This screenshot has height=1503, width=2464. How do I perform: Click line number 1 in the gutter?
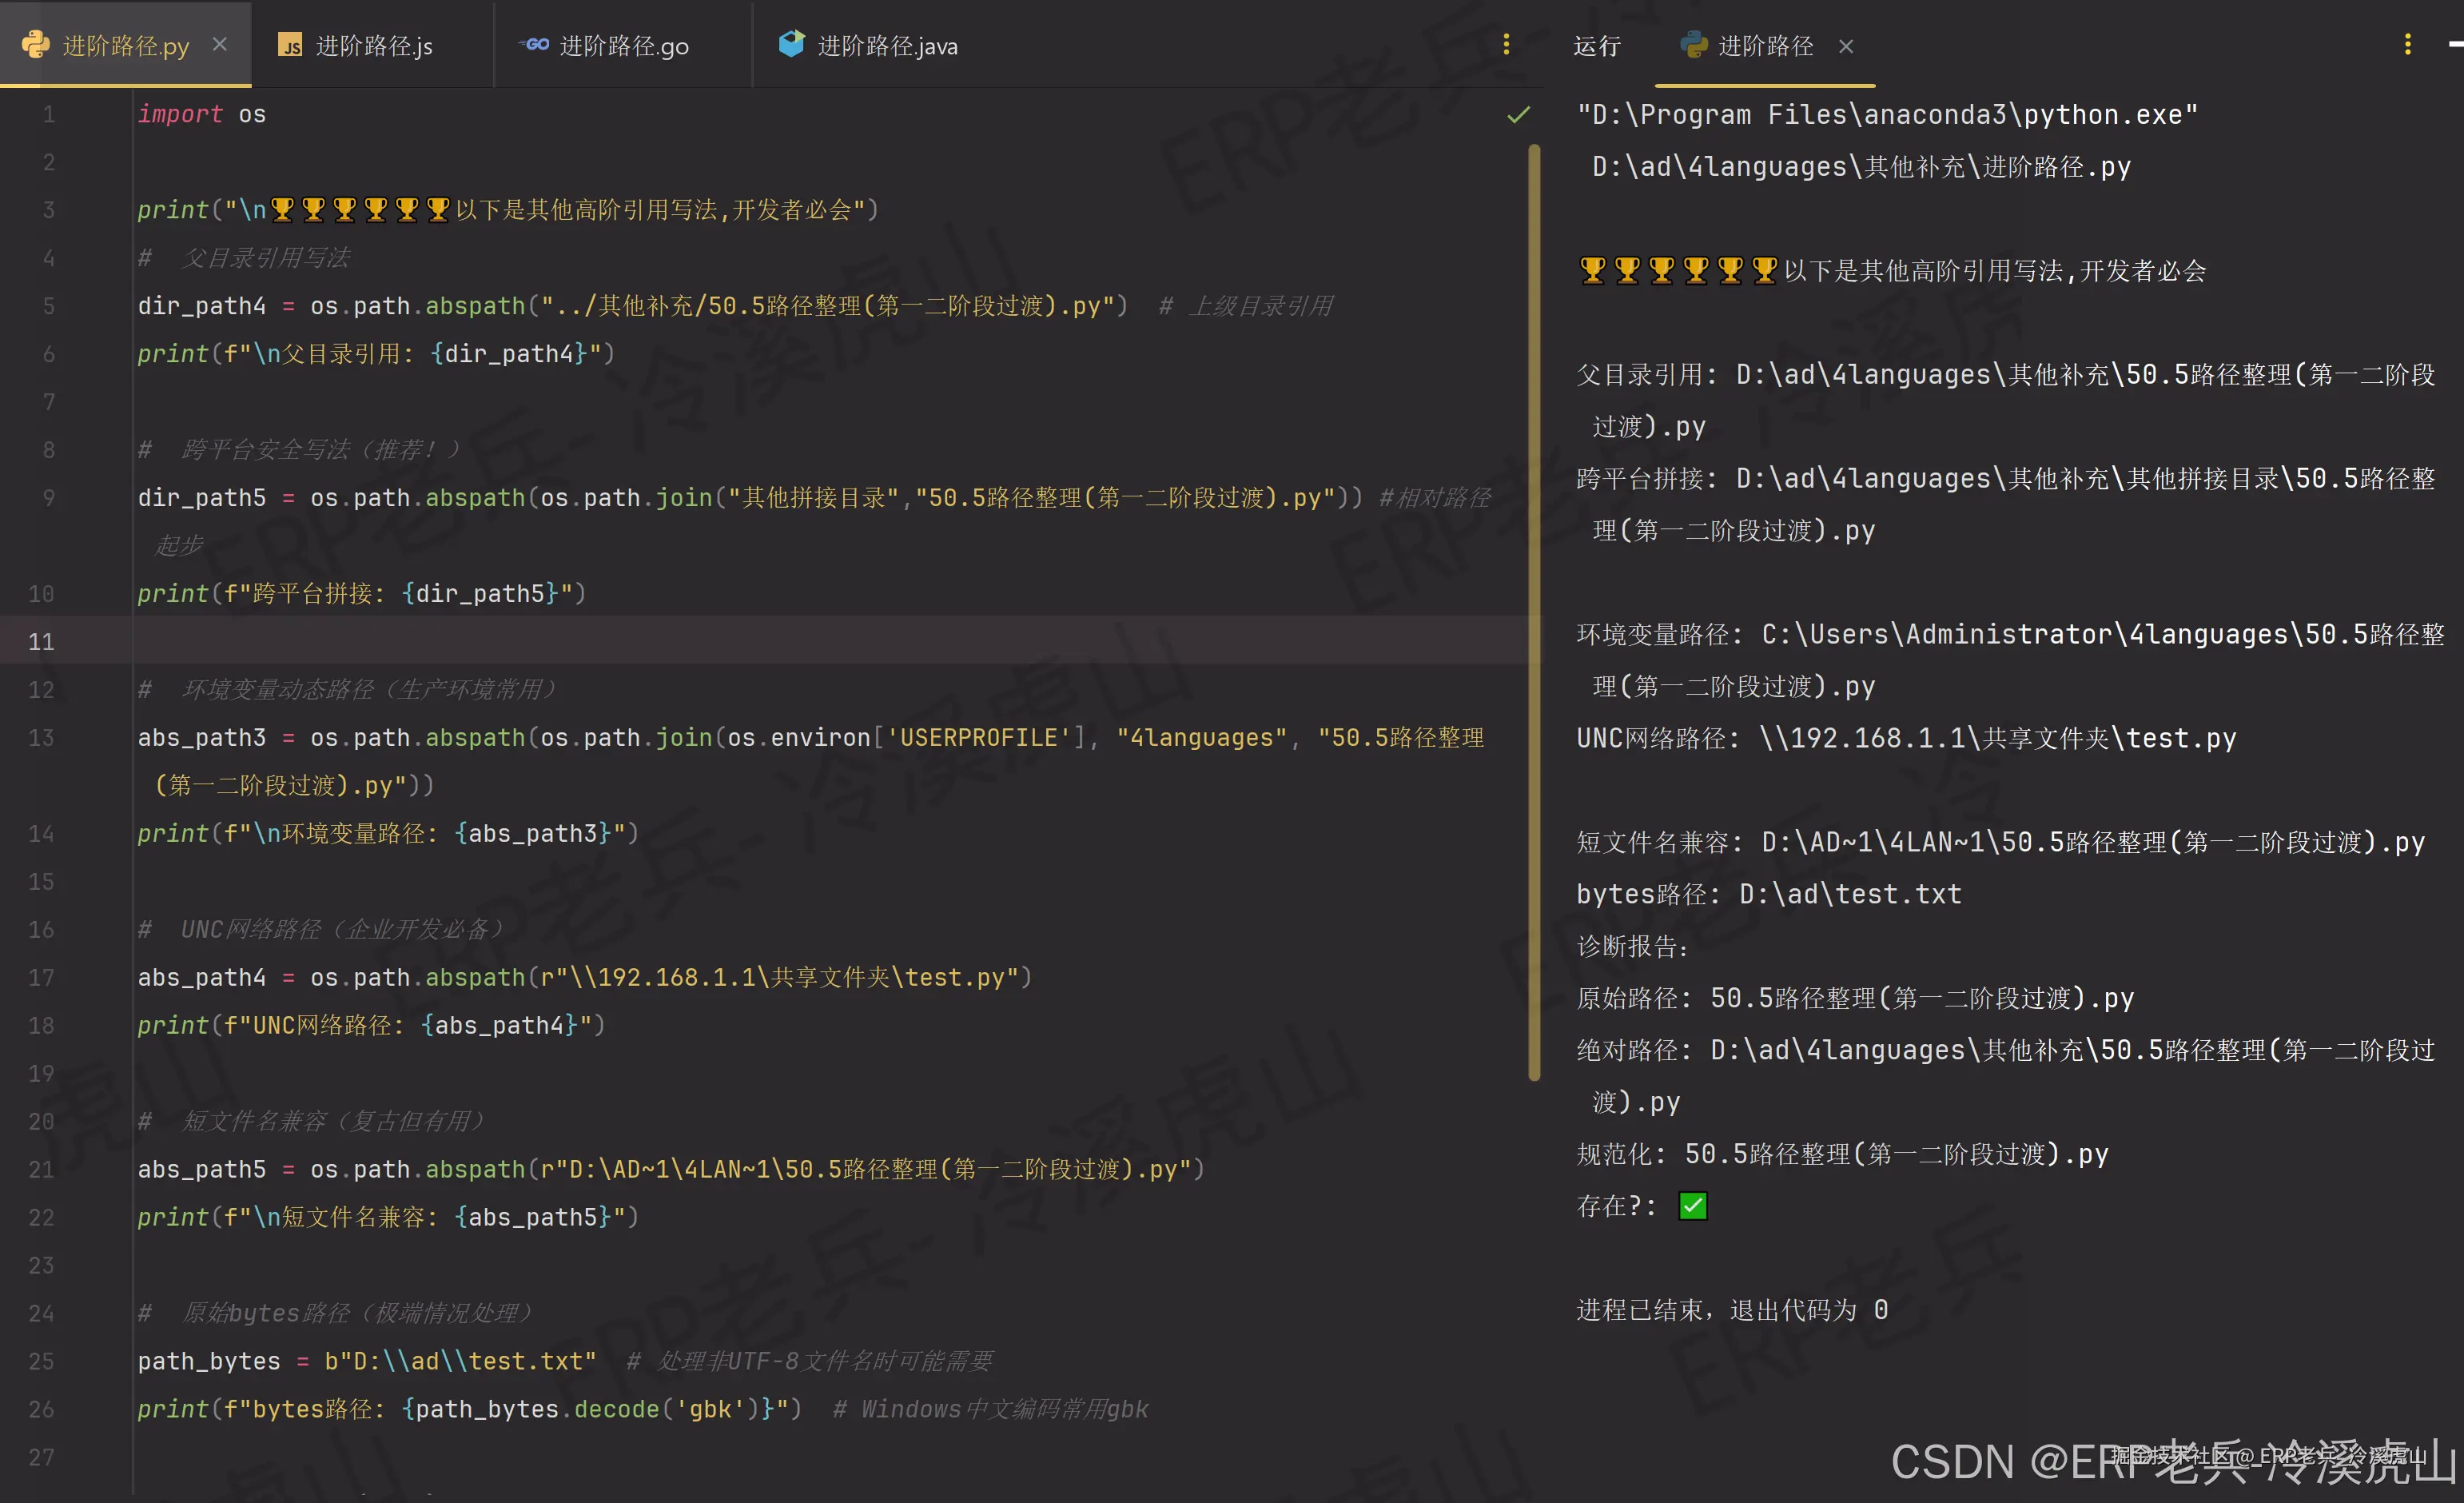[48, 115]
